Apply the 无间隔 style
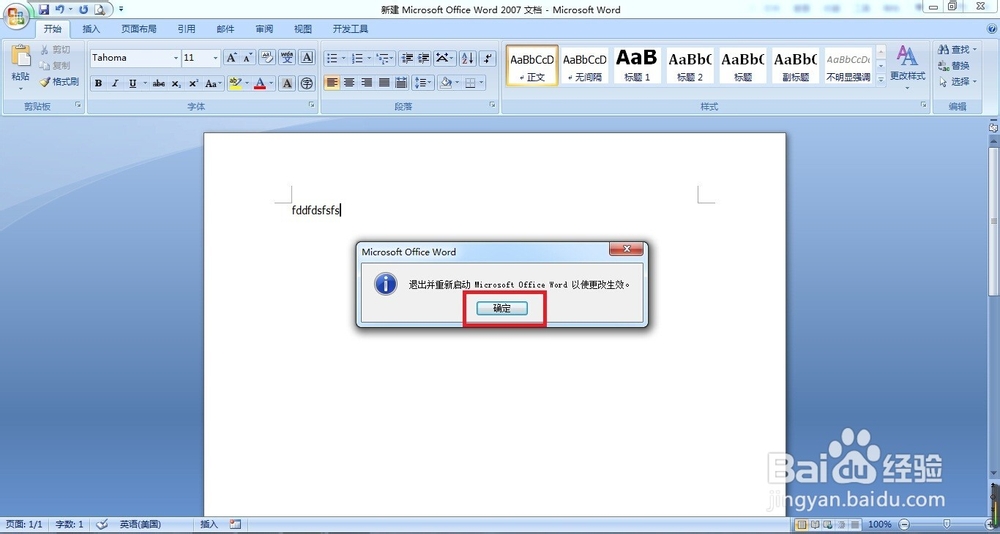Image resolution: width=1000 pixels, height=534 pixels. [x=584, y=65]
